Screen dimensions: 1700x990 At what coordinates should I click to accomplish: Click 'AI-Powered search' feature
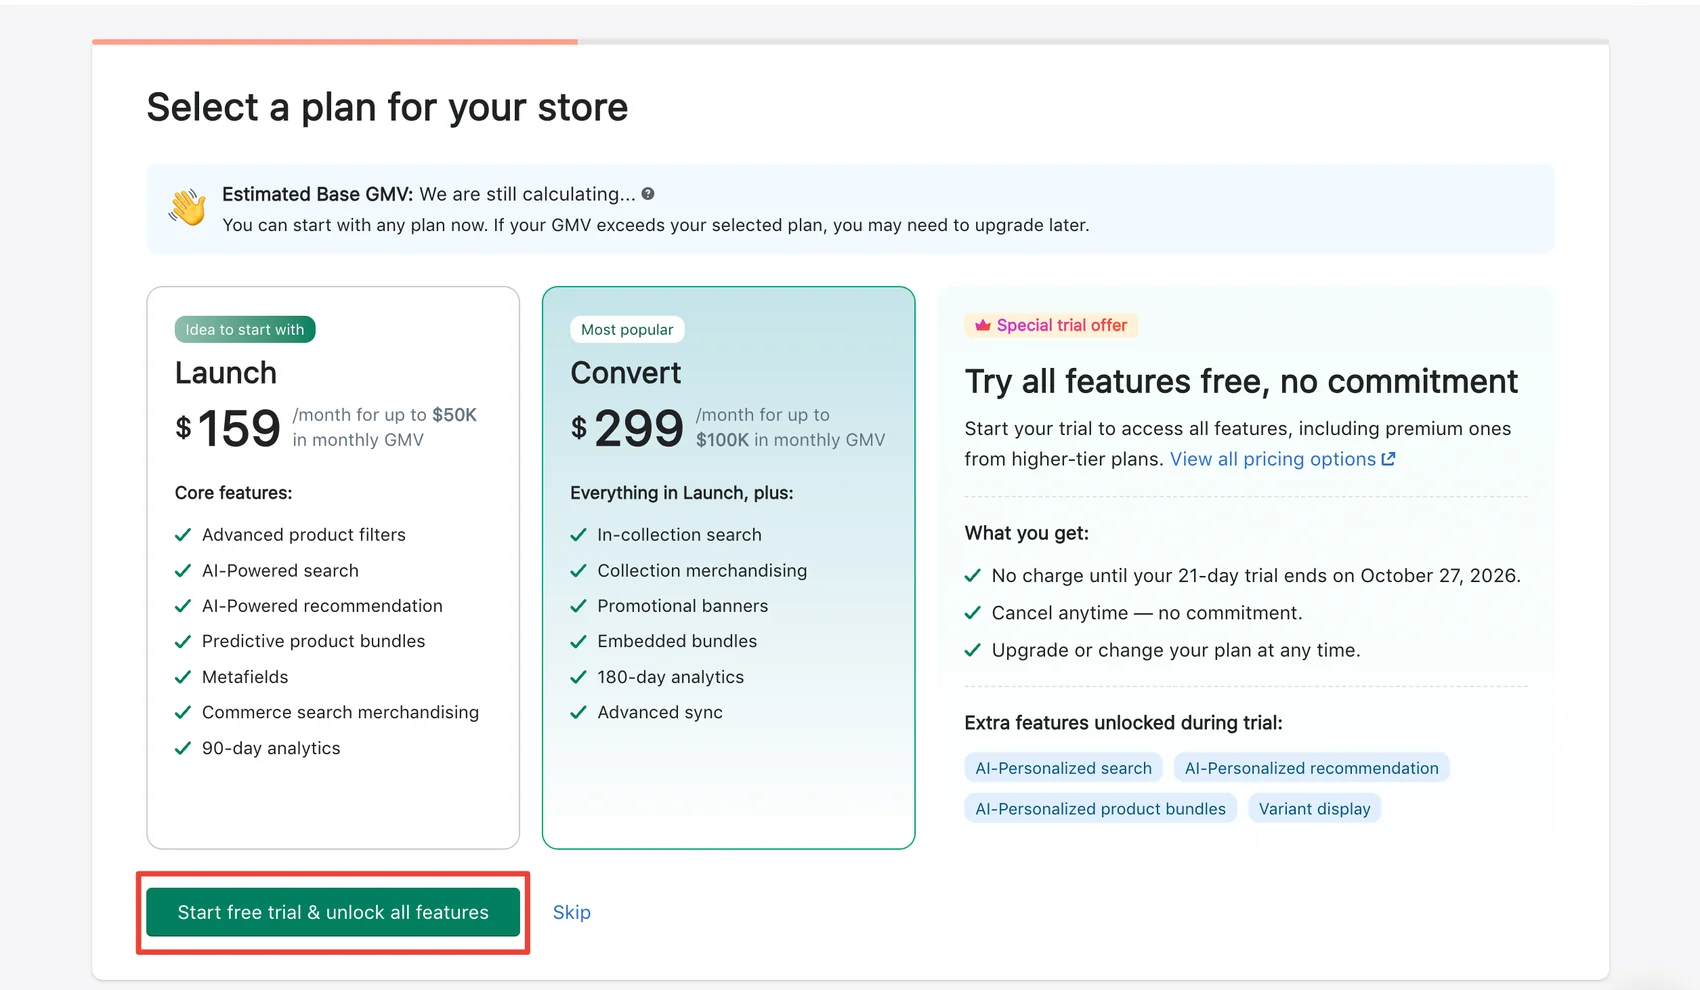(x=280, y=571)
